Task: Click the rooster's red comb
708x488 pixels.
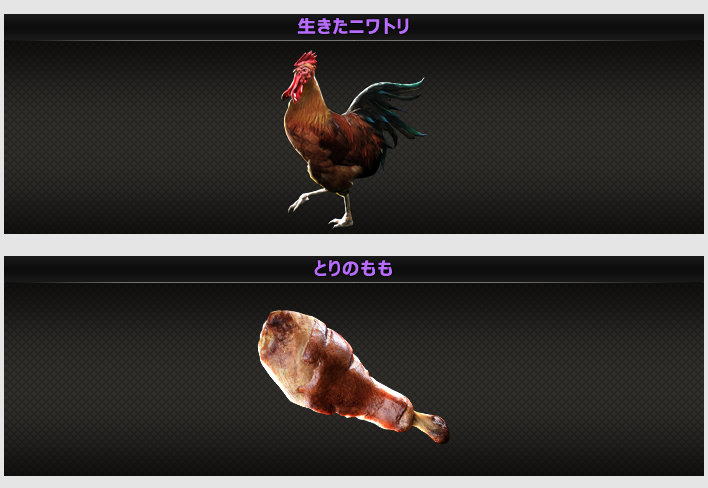Action: tap(306, 59)
